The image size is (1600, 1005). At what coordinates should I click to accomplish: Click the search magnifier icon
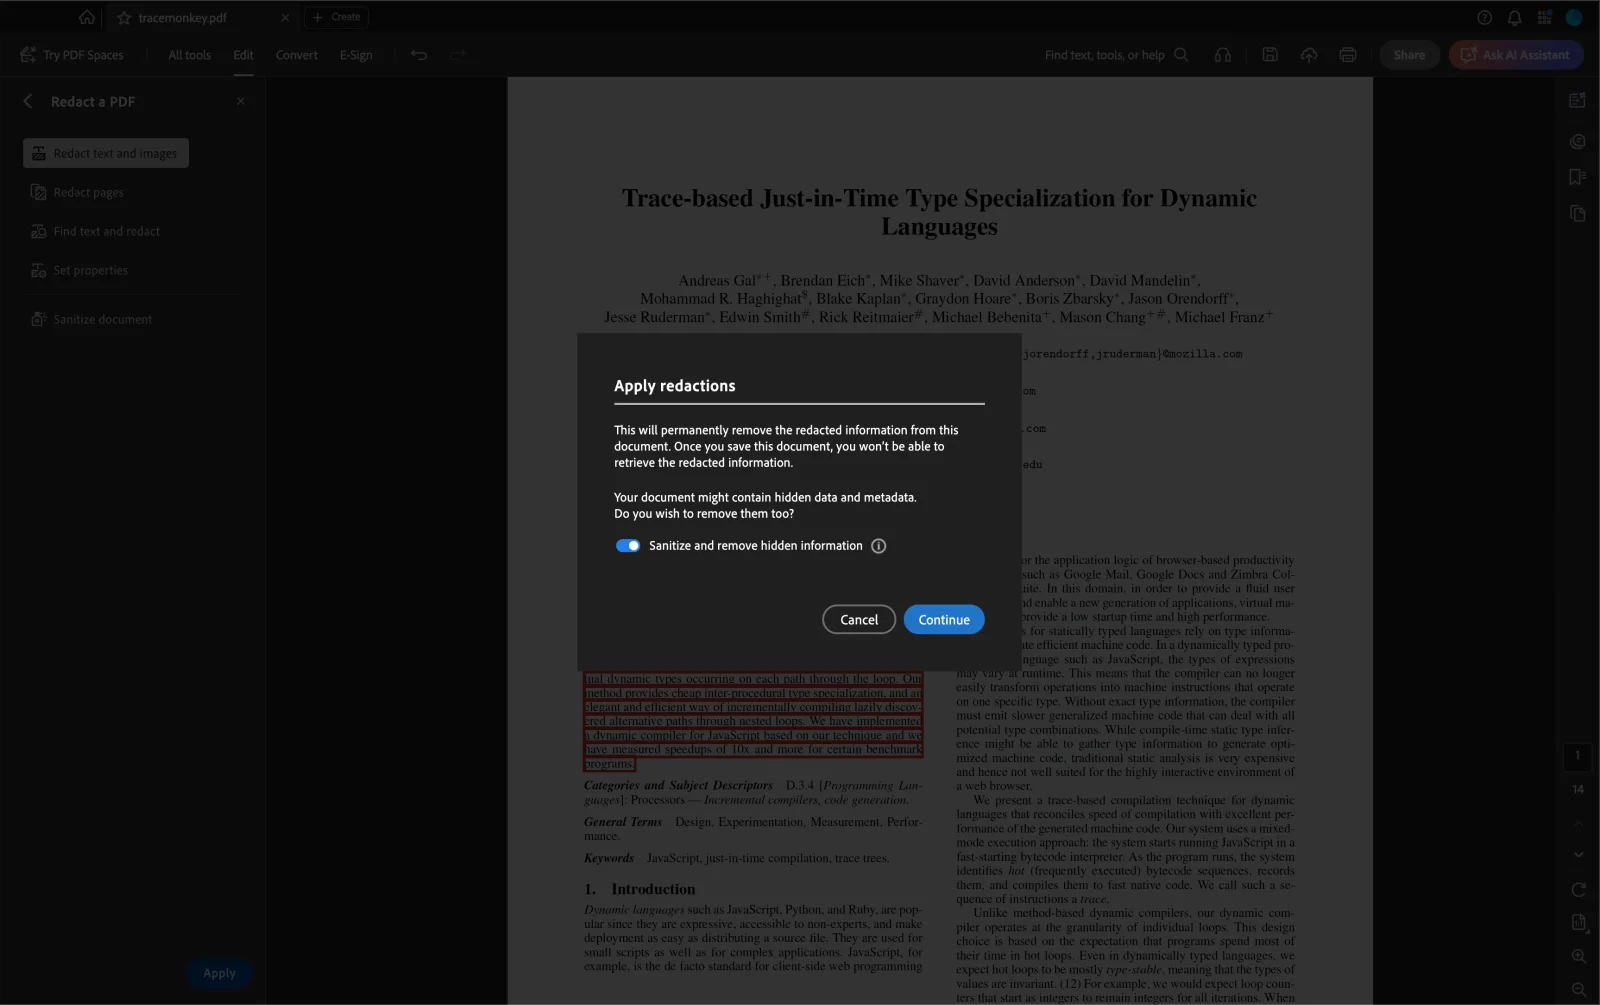click(1181, 55)
